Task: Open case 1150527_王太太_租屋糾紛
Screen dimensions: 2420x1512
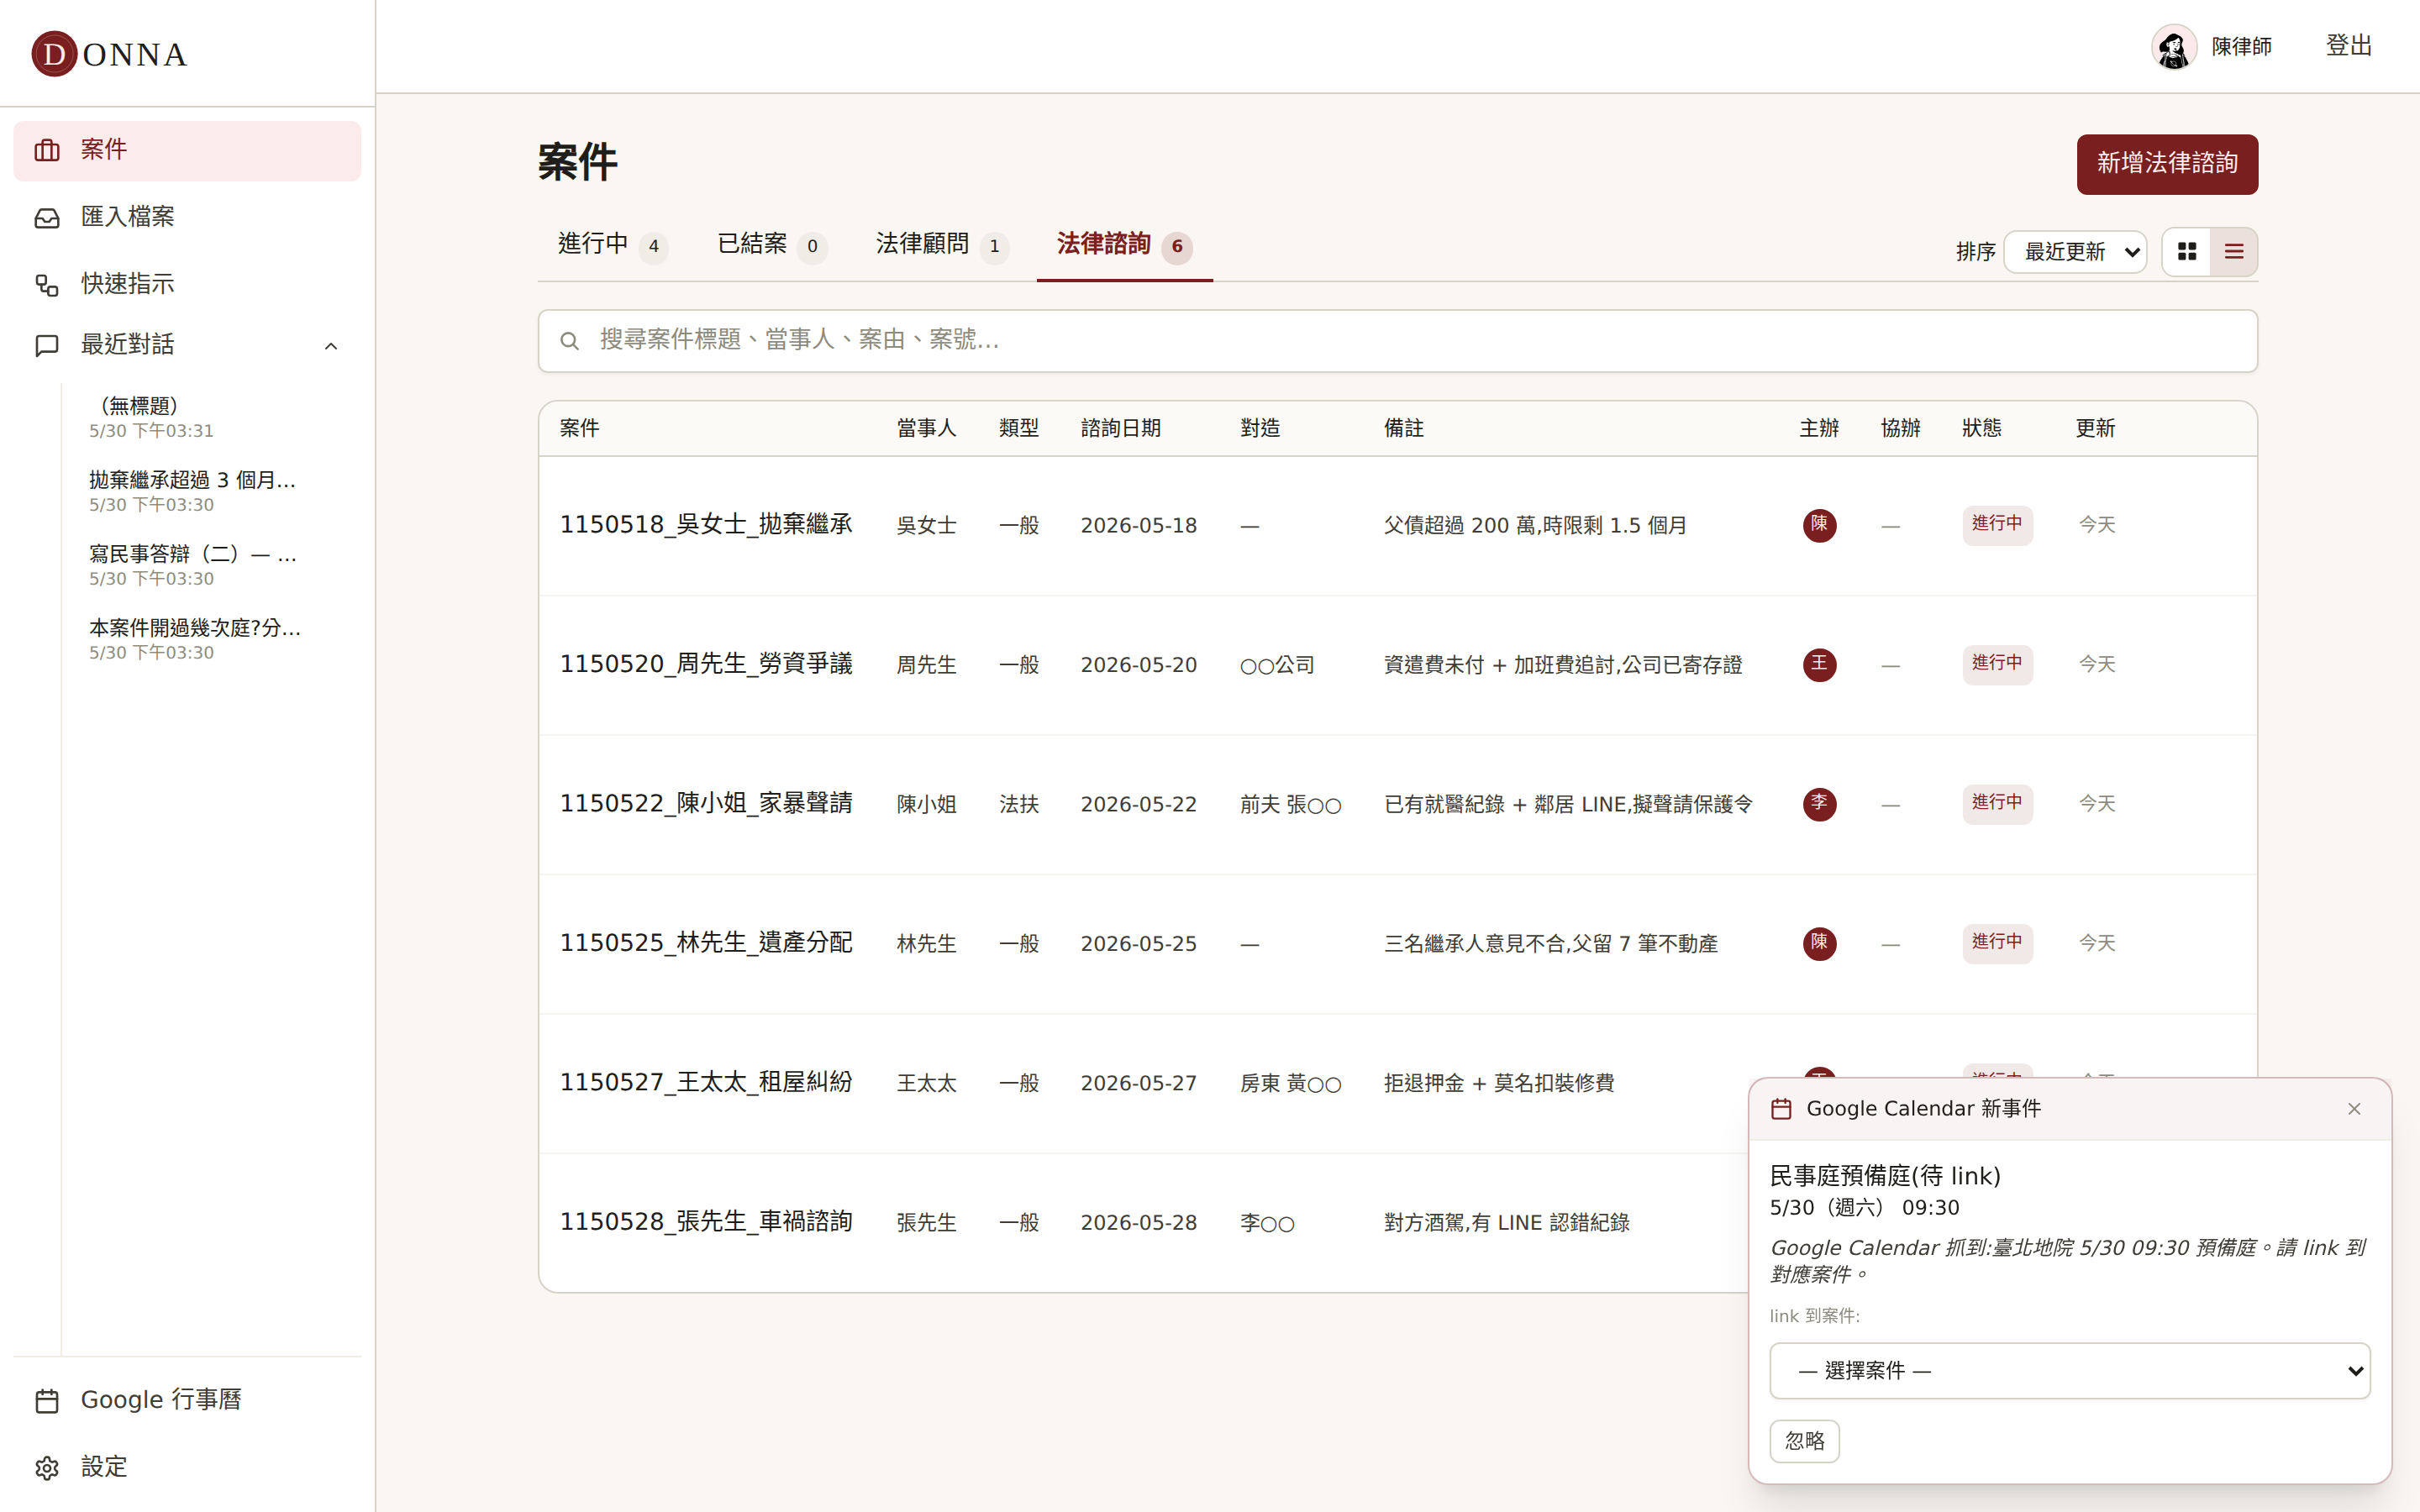Action: [706, 1083]
